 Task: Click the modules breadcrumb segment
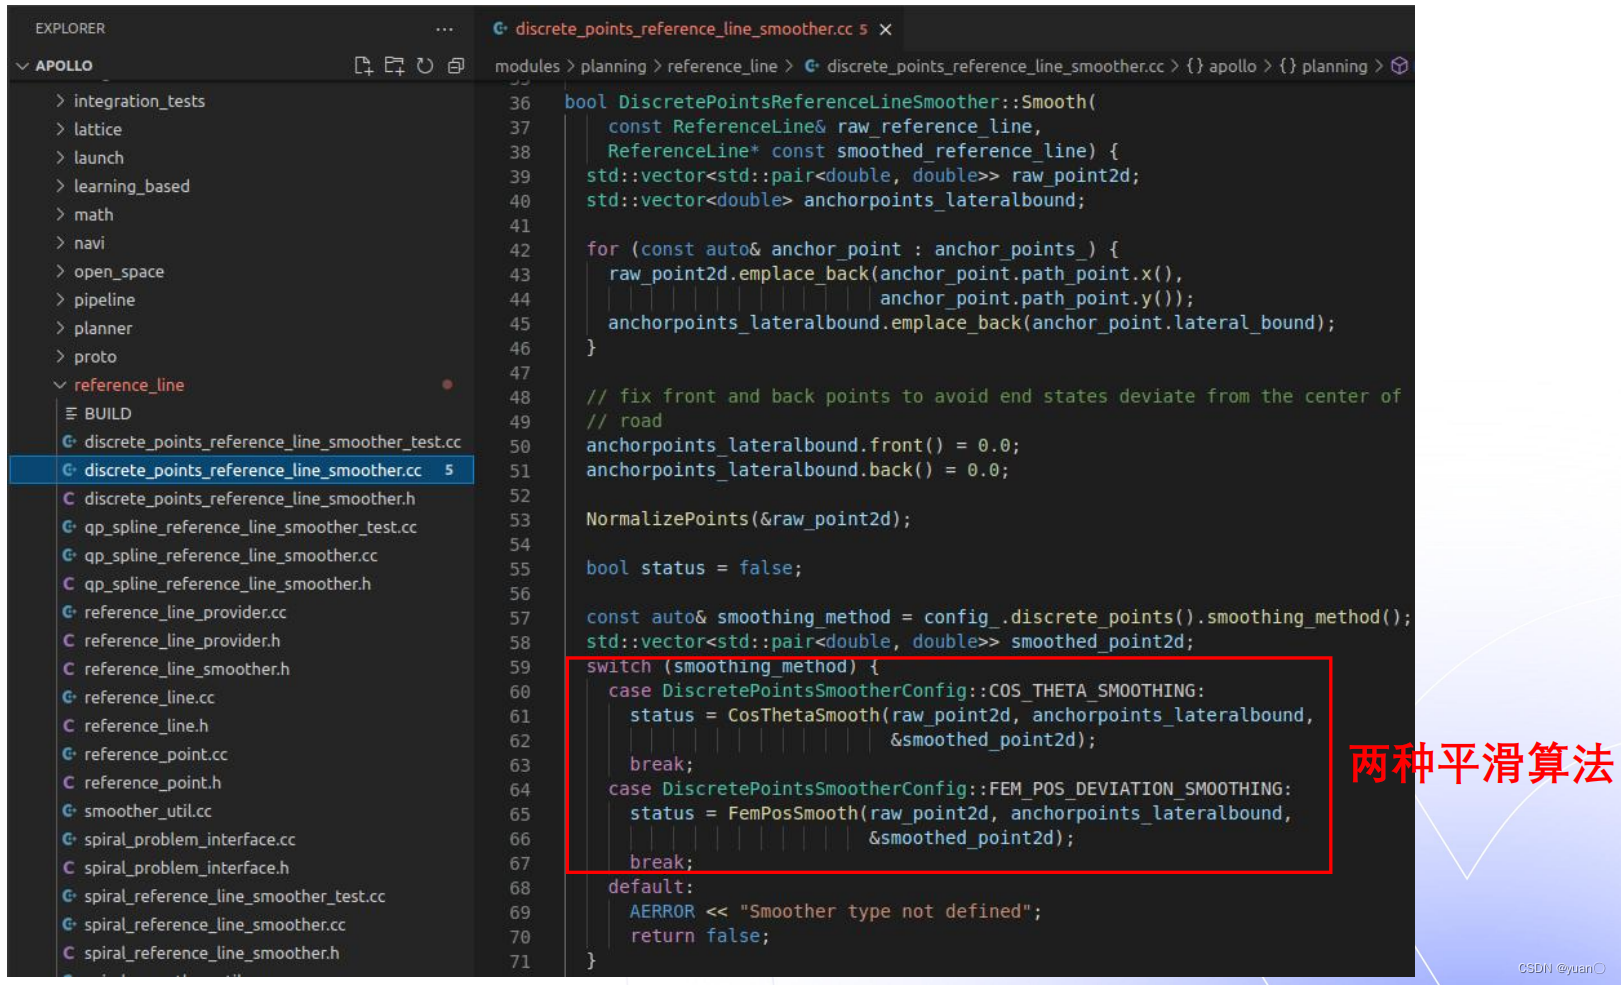(x=527, y=66)
